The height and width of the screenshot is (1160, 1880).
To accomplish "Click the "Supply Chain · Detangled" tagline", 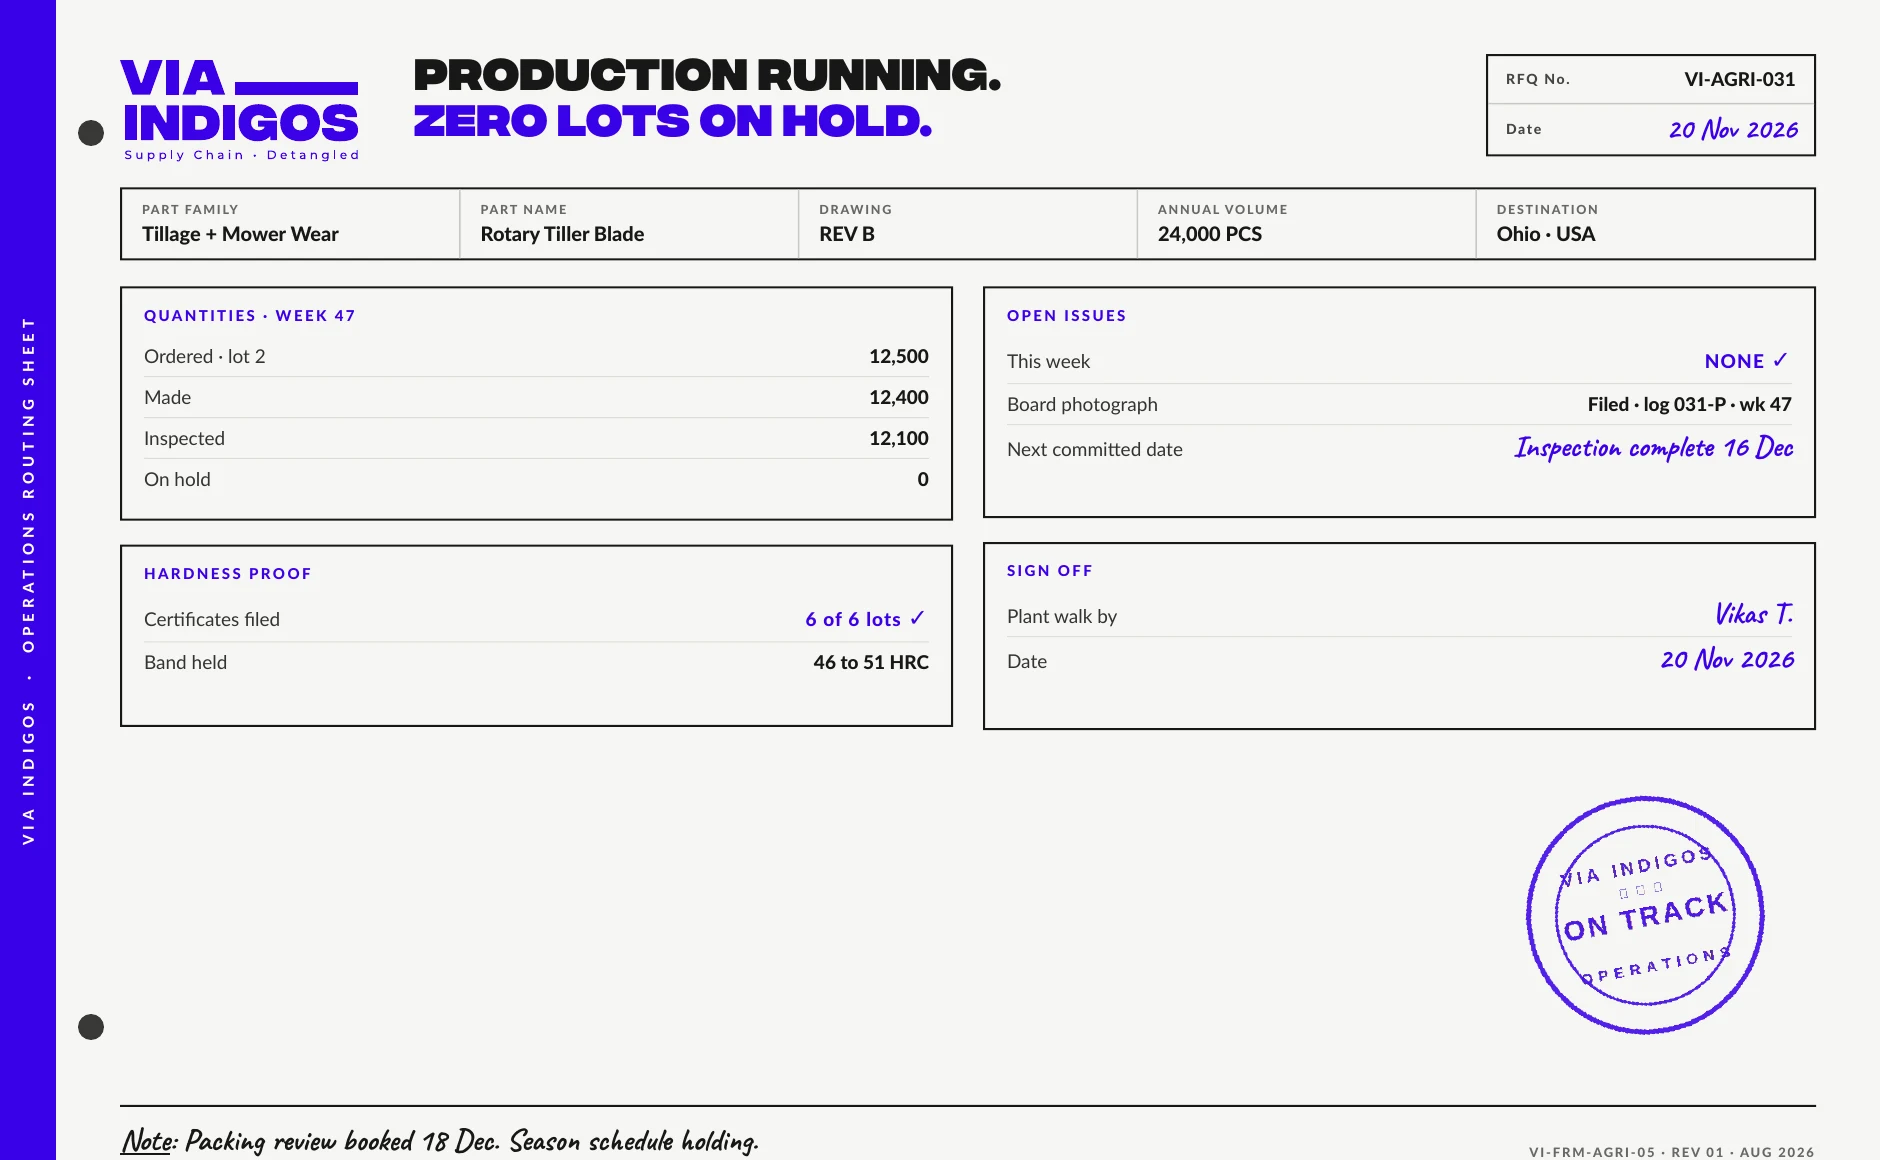I will coord(242,155).
